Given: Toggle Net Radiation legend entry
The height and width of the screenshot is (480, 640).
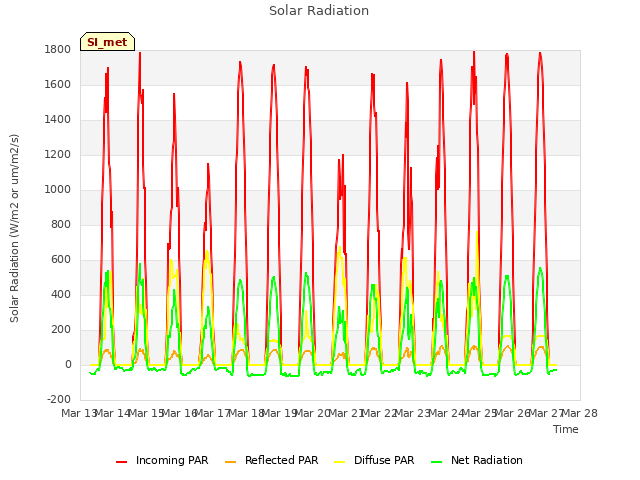Looking at the screenshot, I should click(477, 460).
